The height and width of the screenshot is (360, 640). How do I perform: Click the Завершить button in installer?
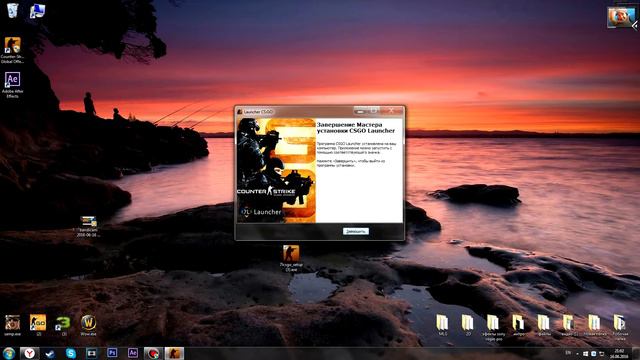coord(356,231)
